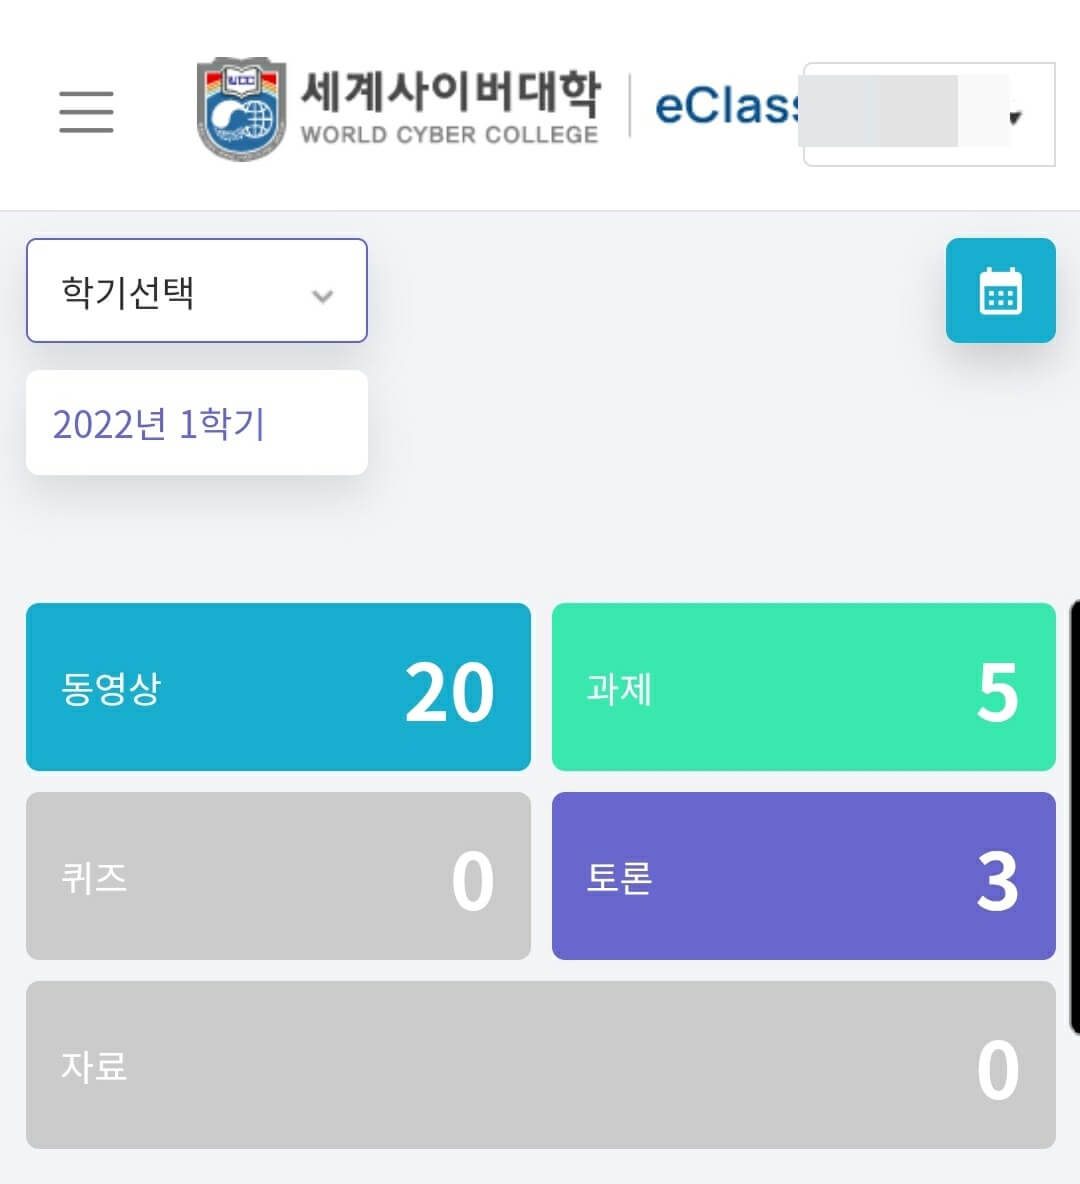
Task: Open the calendar icon button
Action: tap(1000, 291)
